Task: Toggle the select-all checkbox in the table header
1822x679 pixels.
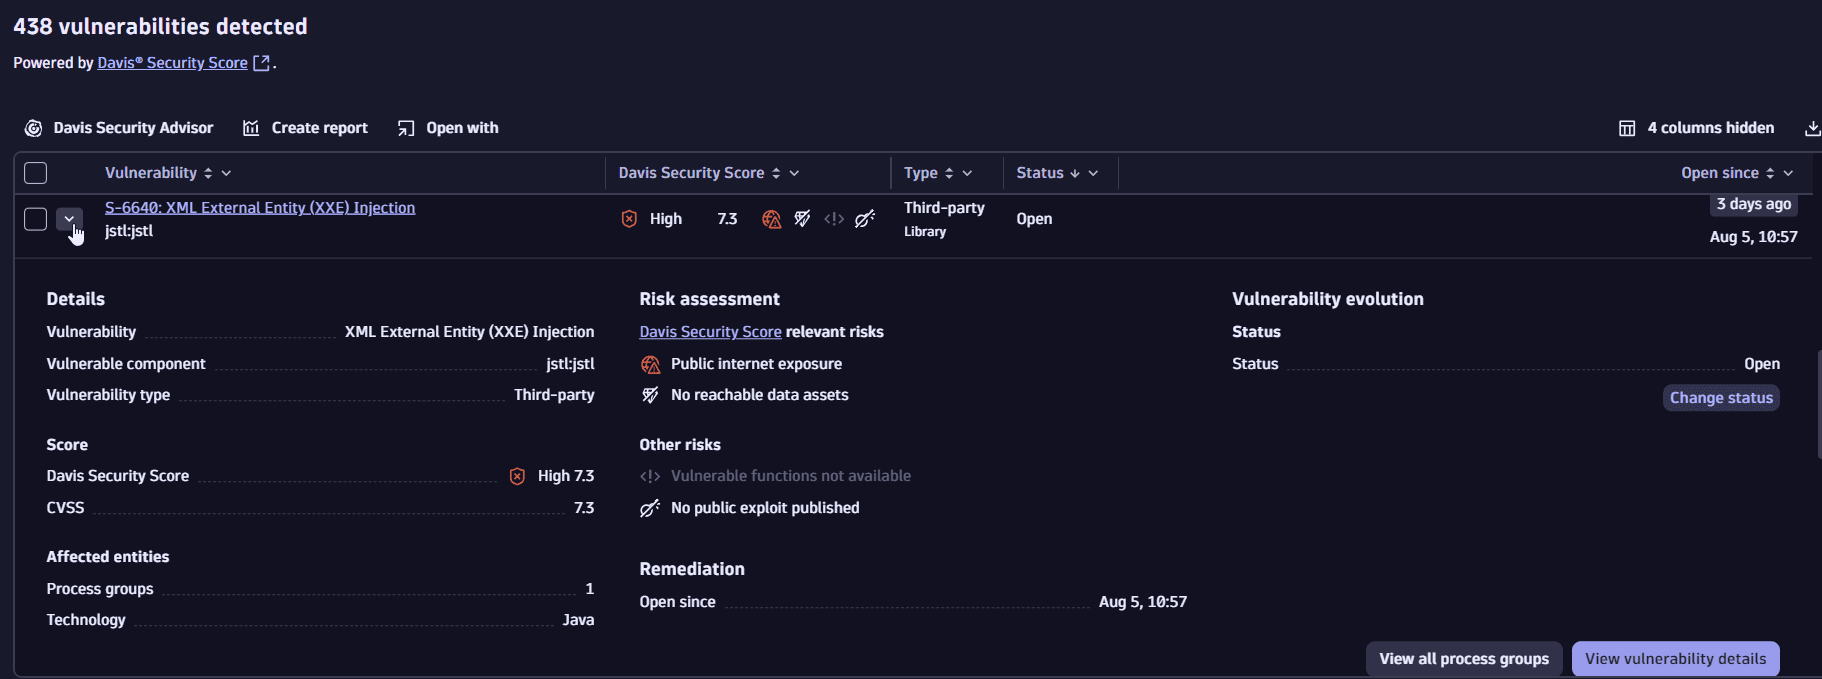Action: click(35, 173)
